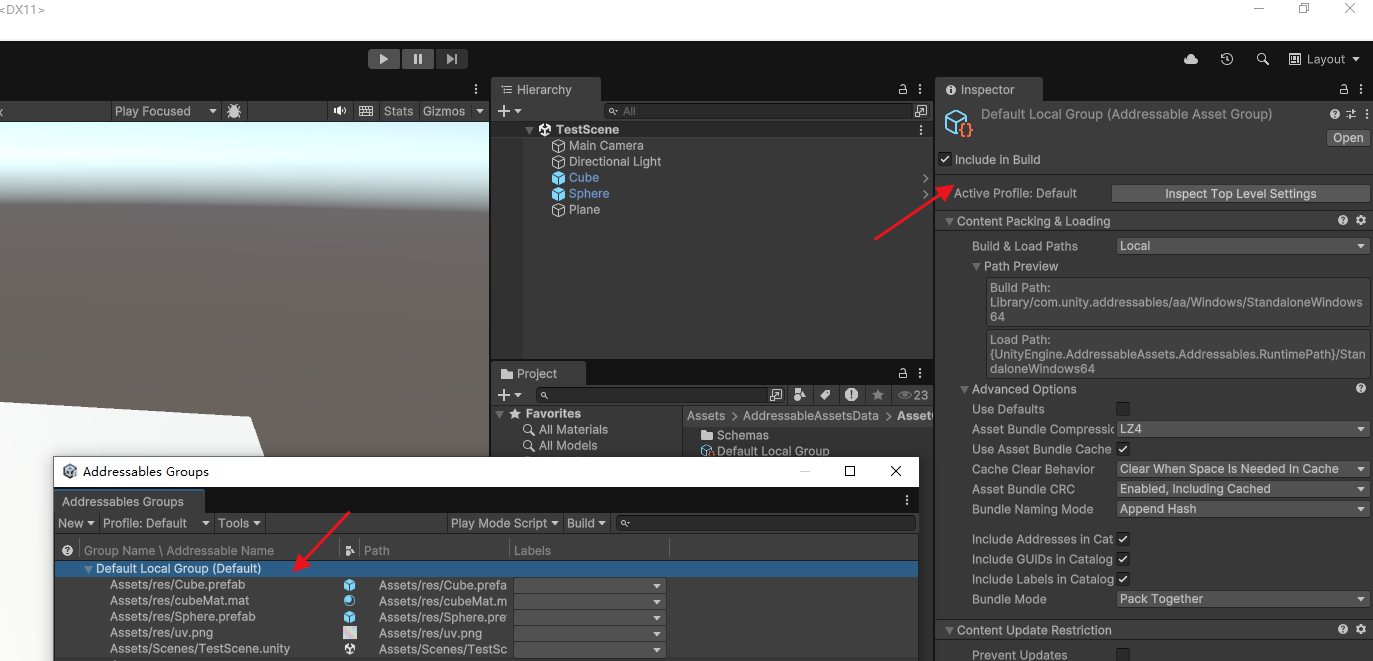
Task: Click the Project panel lock icon
Action: (x=903, y=373)
